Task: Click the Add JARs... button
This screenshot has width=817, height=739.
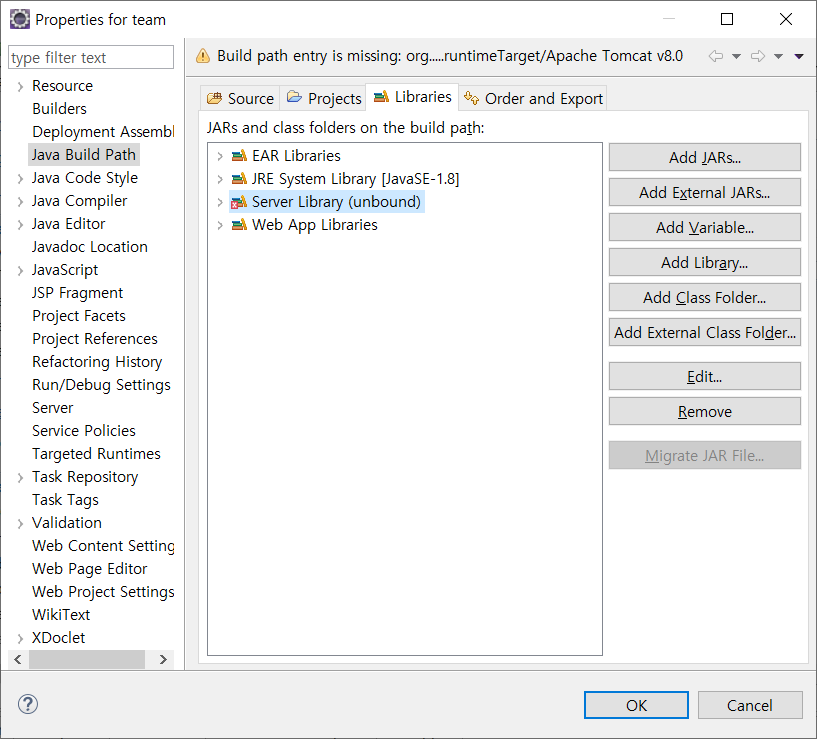Action: [x=704, y=157]
